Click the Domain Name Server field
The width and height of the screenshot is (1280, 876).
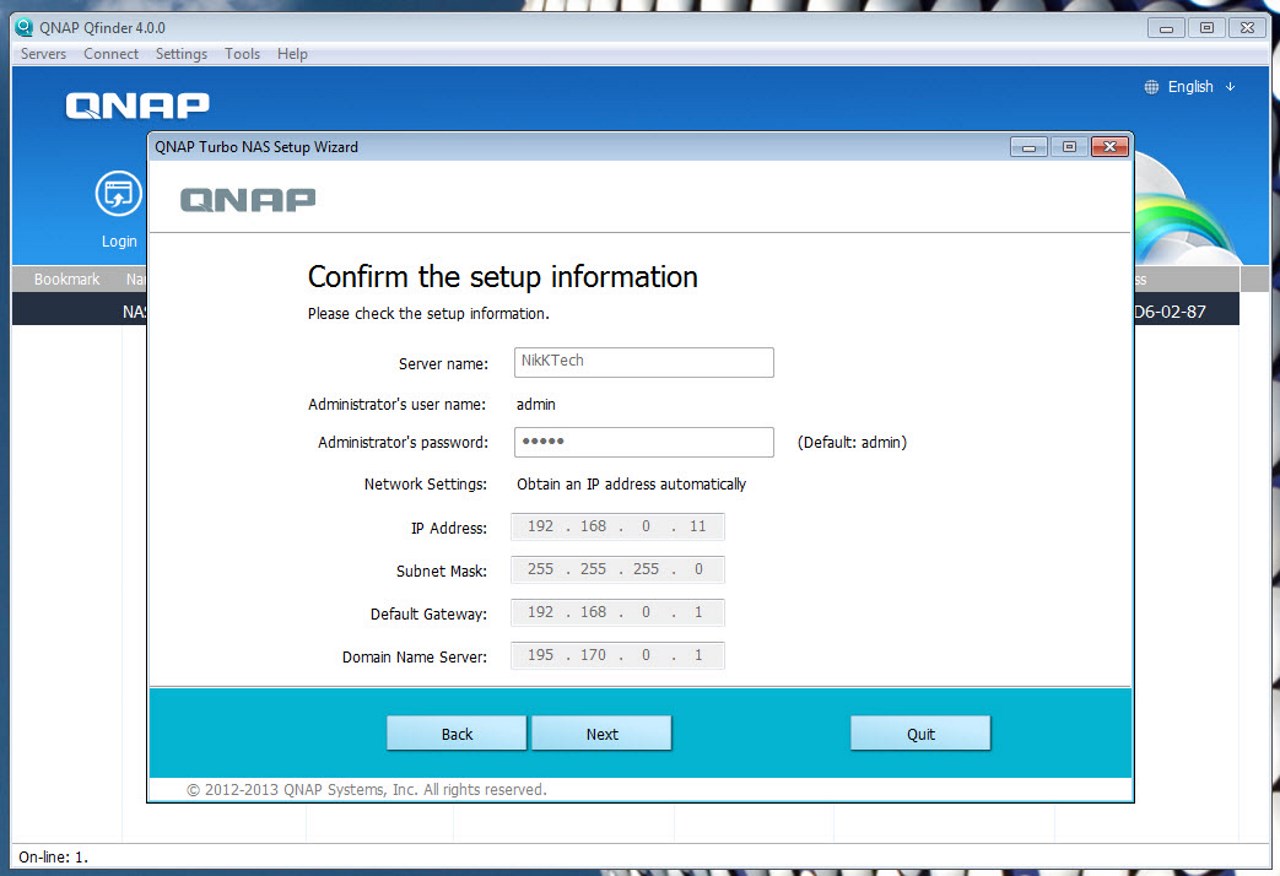coord(618,656)
